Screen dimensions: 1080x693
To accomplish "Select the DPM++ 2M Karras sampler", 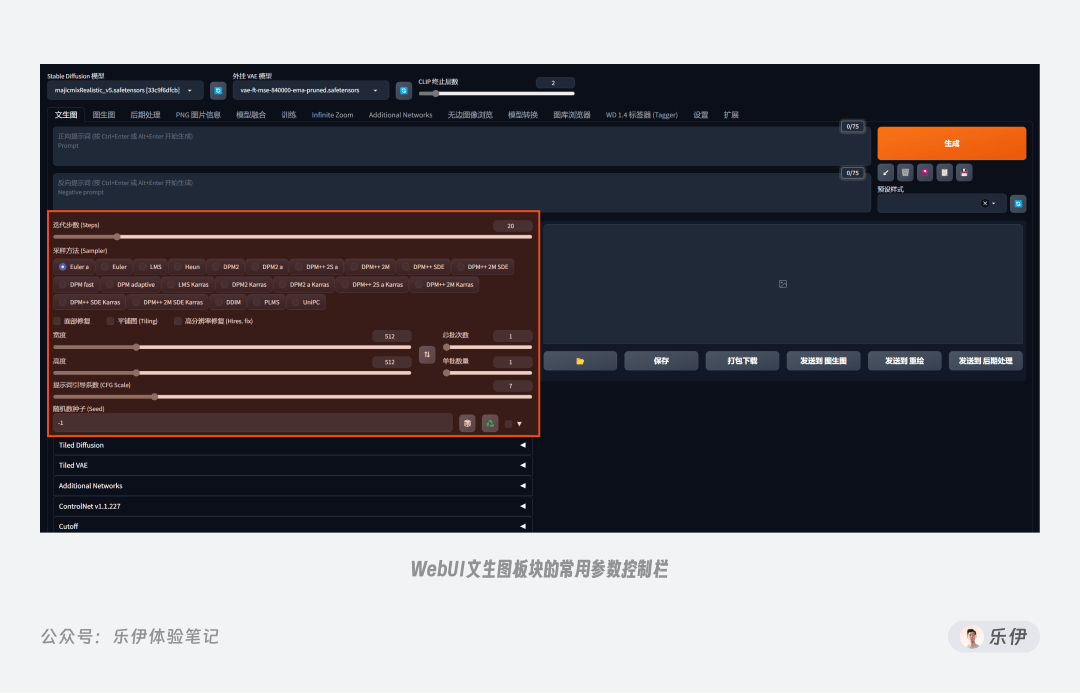I will pos(444,285).
